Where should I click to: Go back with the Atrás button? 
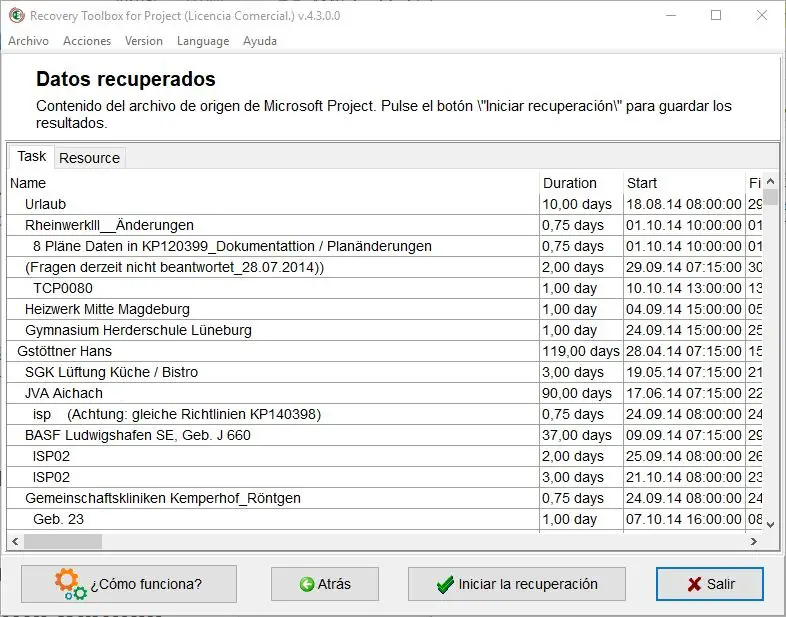point(325,584)
